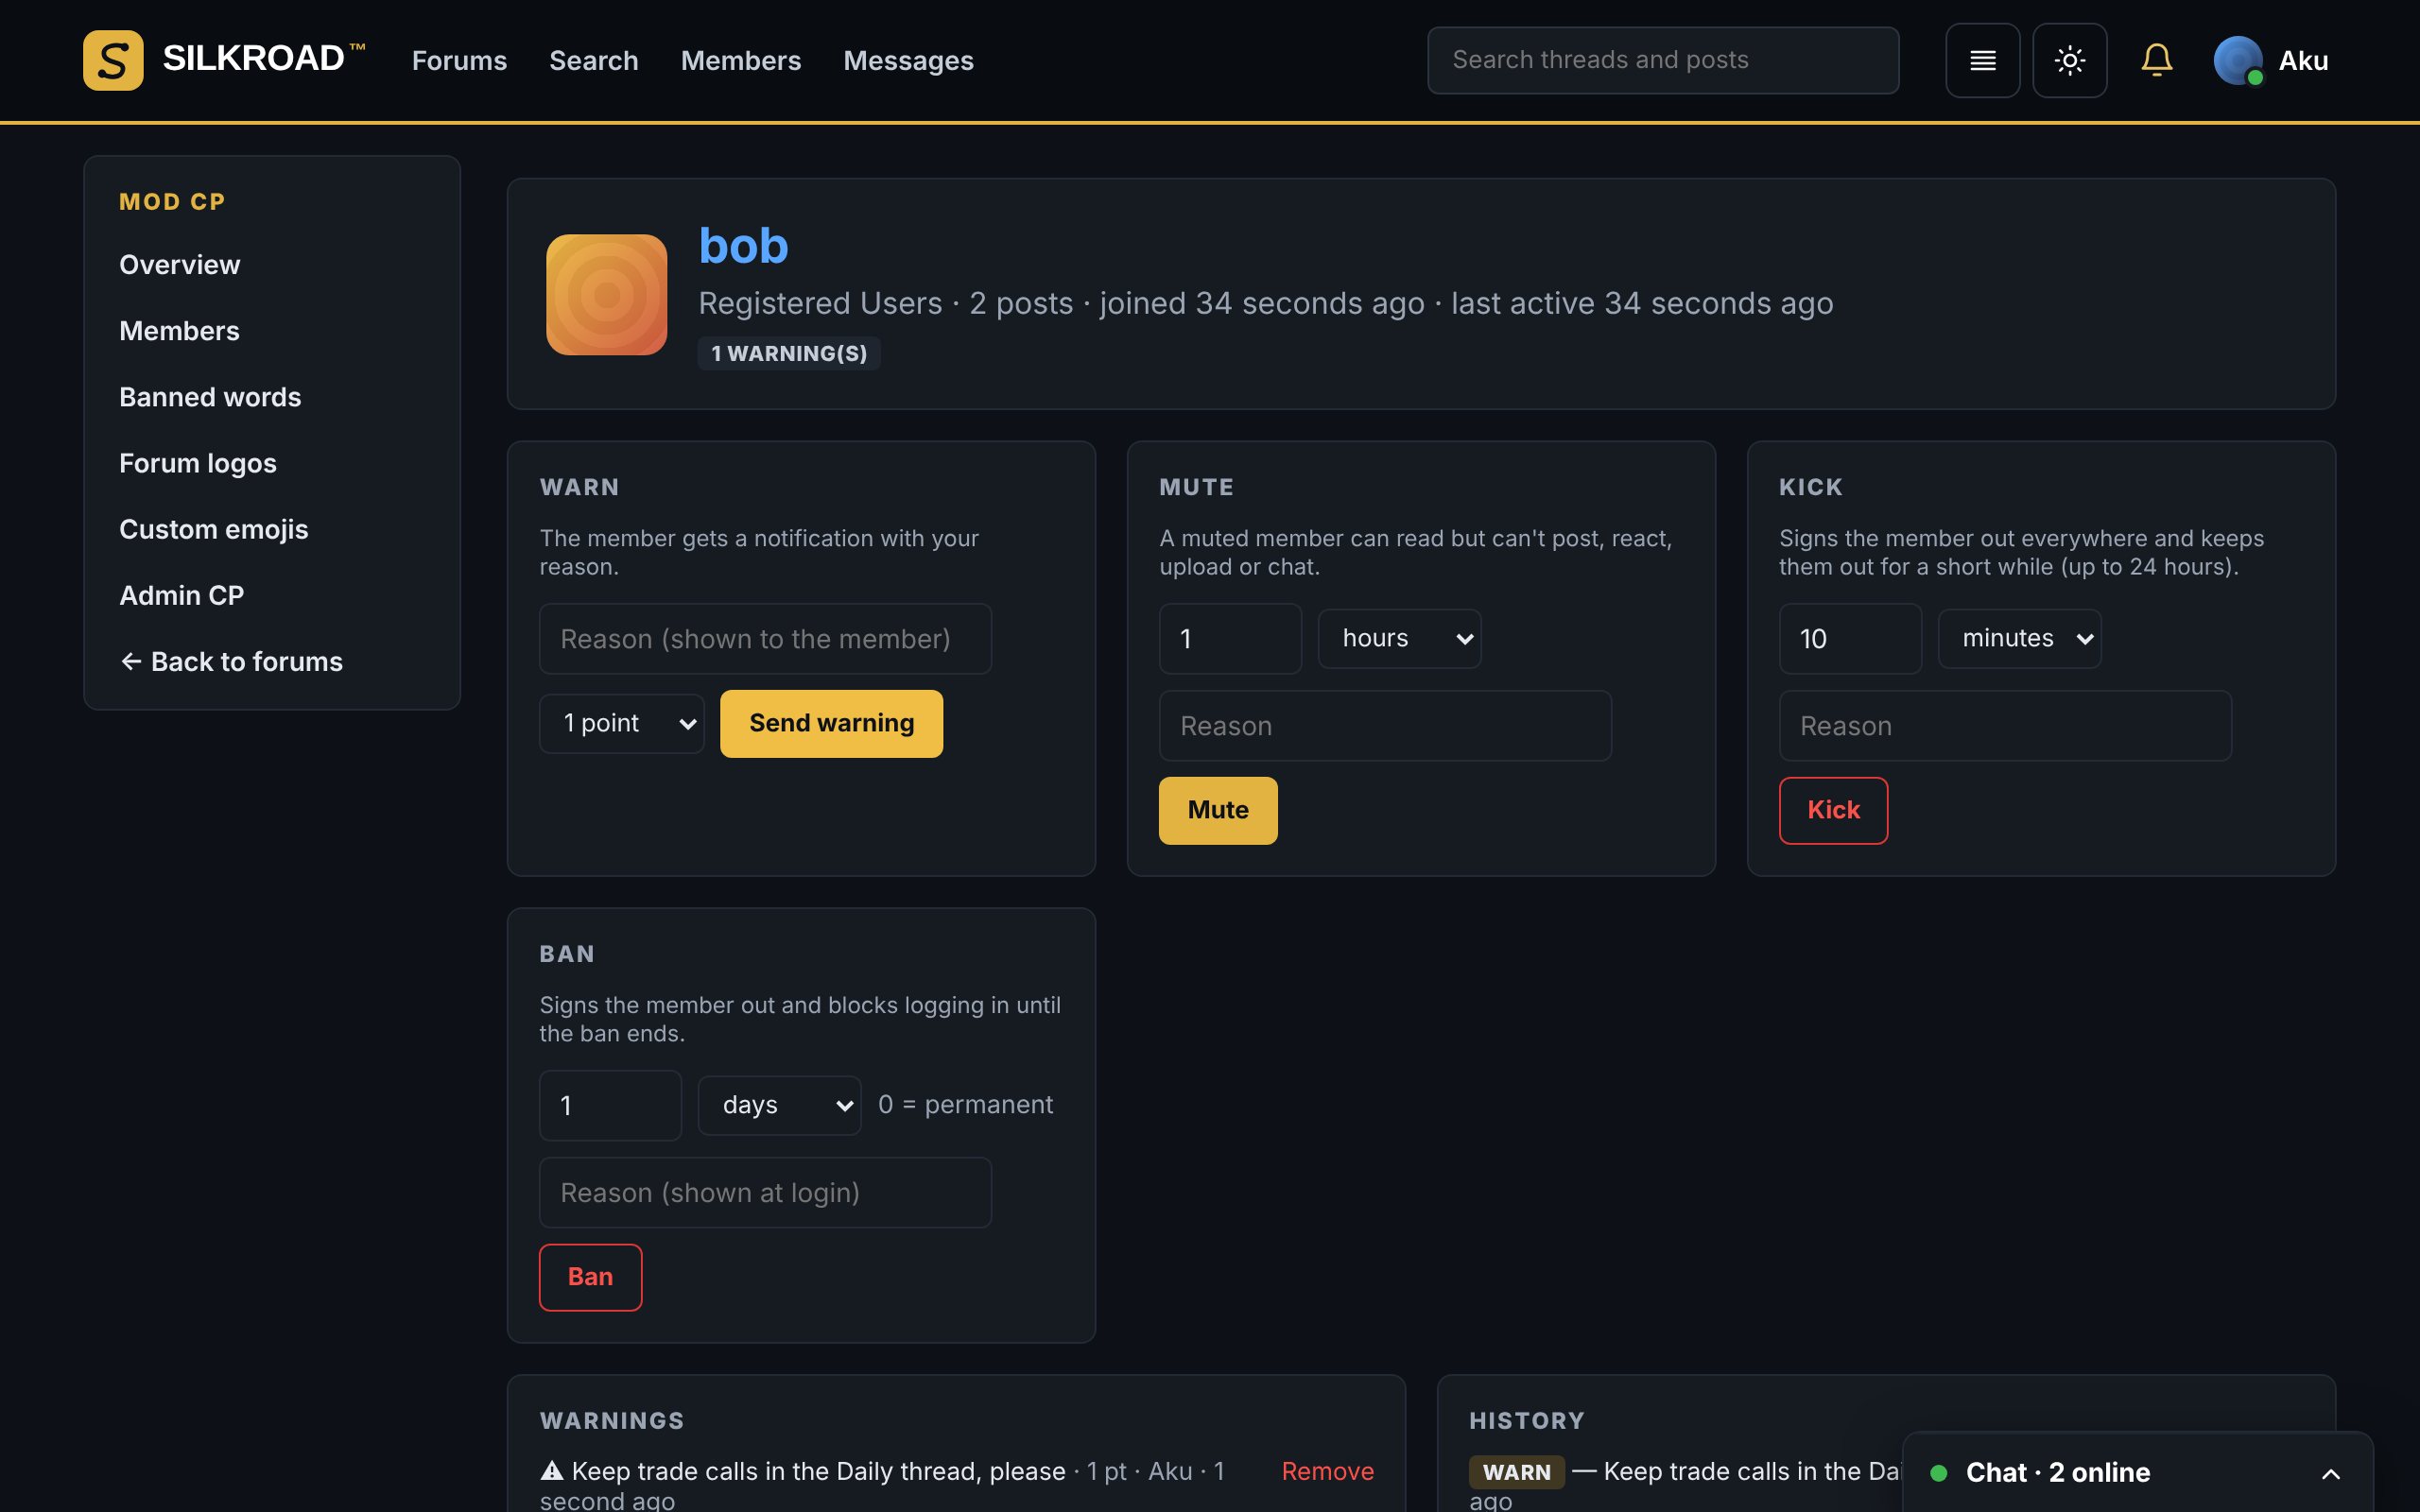Click the Silkroad S logo icon
The height and width of the screenshot is (1512, 2420).
(113, 60)
